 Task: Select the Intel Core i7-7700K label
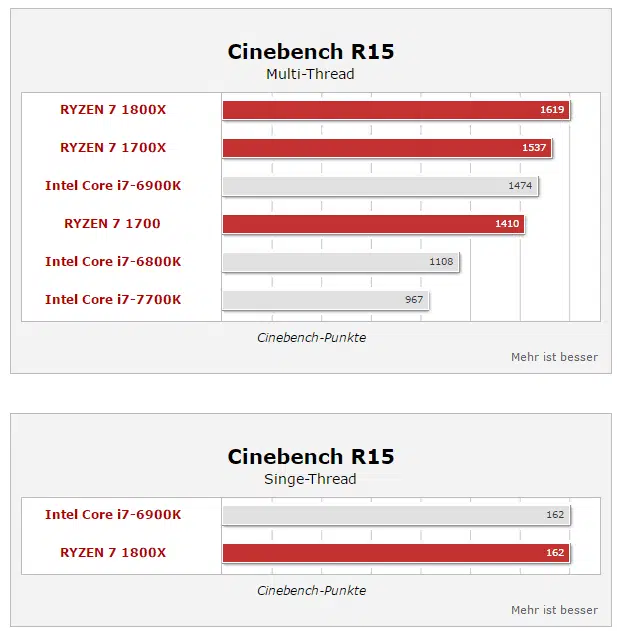coord(113,299)
